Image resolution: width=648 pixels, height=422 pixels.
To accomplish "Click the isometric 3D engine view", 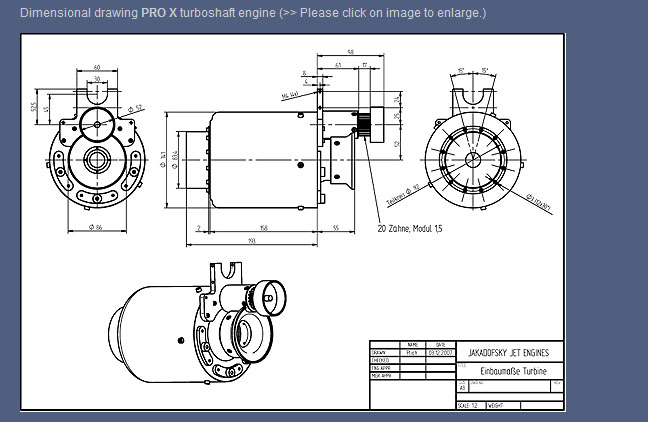I will coord(200,320).
